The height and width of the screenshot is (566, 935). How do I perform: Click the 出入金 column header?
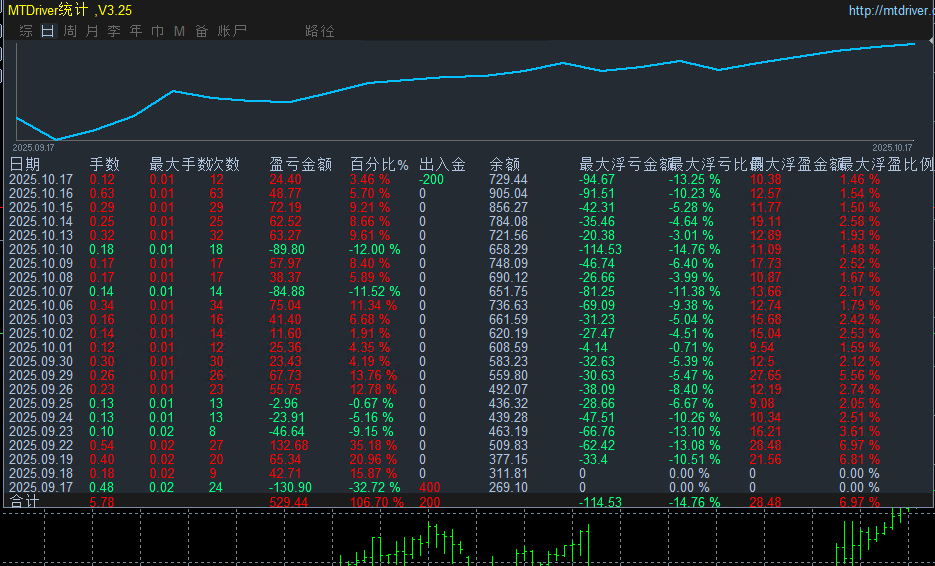click(x=442, y=164)
